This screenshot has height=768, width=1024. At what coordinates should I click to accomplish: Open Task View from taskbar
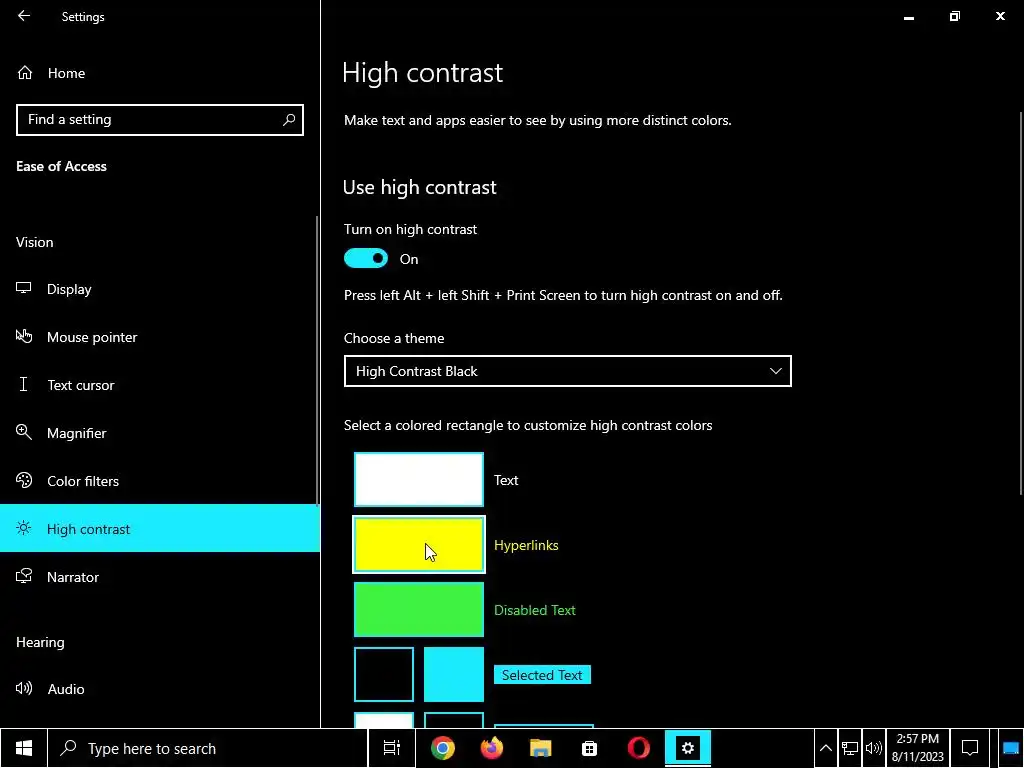coord(392,748)
